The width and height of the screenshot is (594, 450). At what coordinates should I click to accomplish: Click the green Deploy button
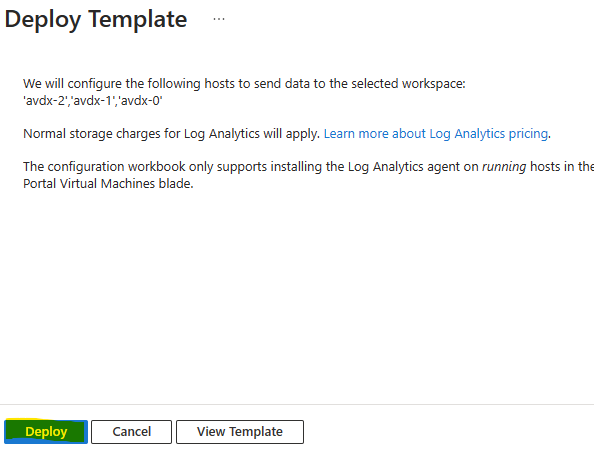(x=46, y=431)
